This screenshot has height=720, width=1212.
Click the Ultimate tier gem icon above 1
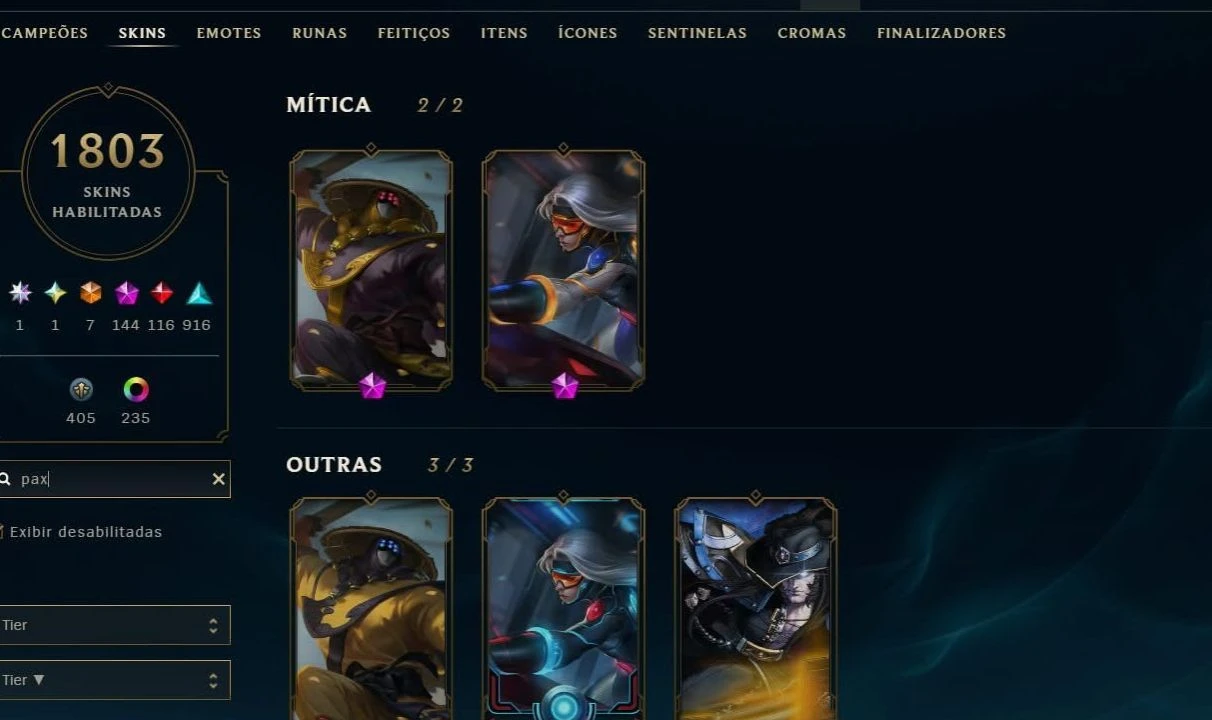[x=20, y=293]
